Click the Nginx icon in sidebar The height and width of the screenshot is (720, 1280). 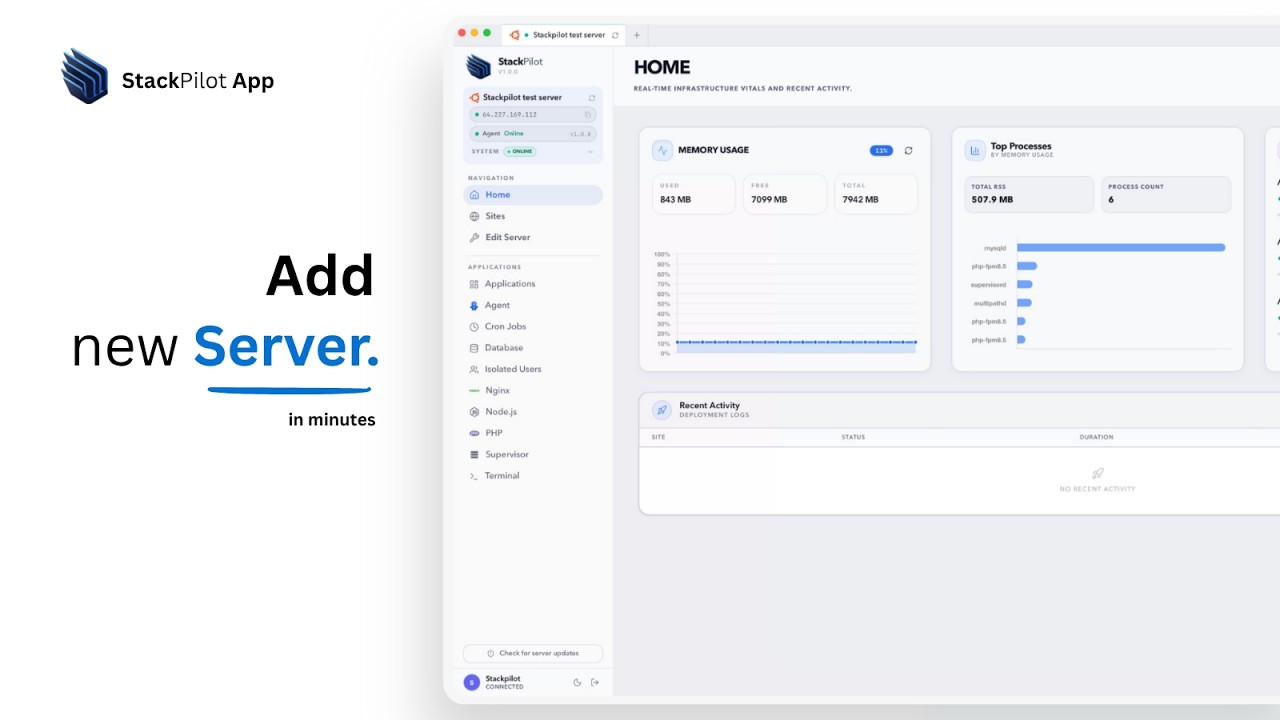(x=475, y=391)
